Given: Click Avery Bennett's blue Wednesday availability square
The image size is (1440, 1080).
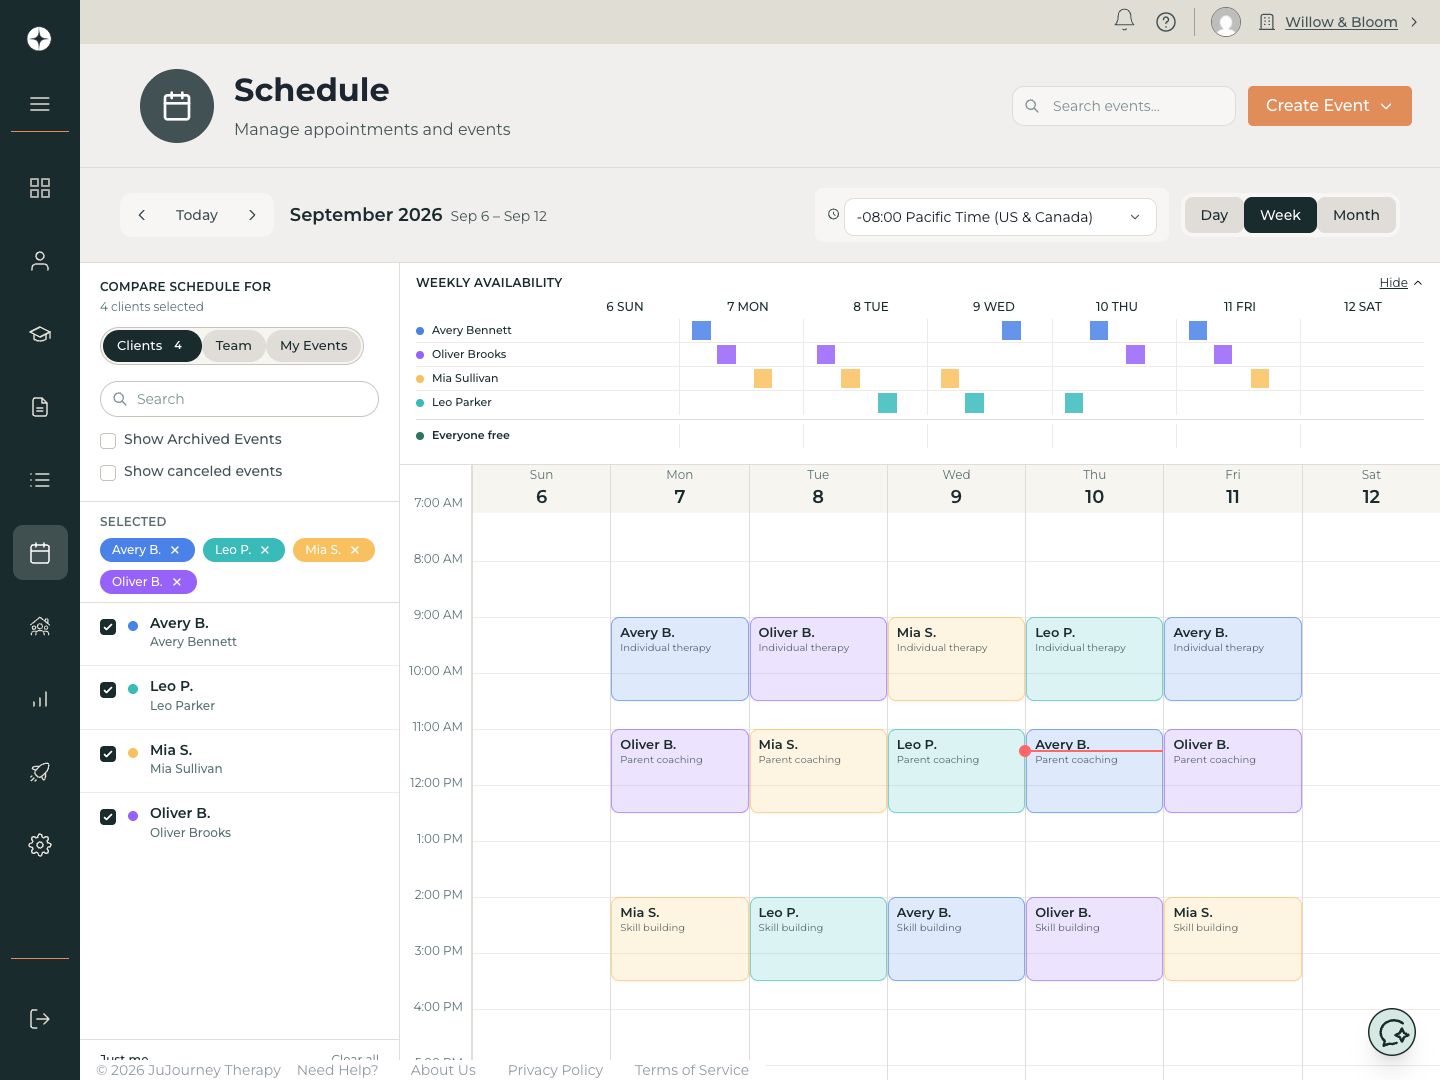Looking at the screenshot, I should (x=1011, y=330).
